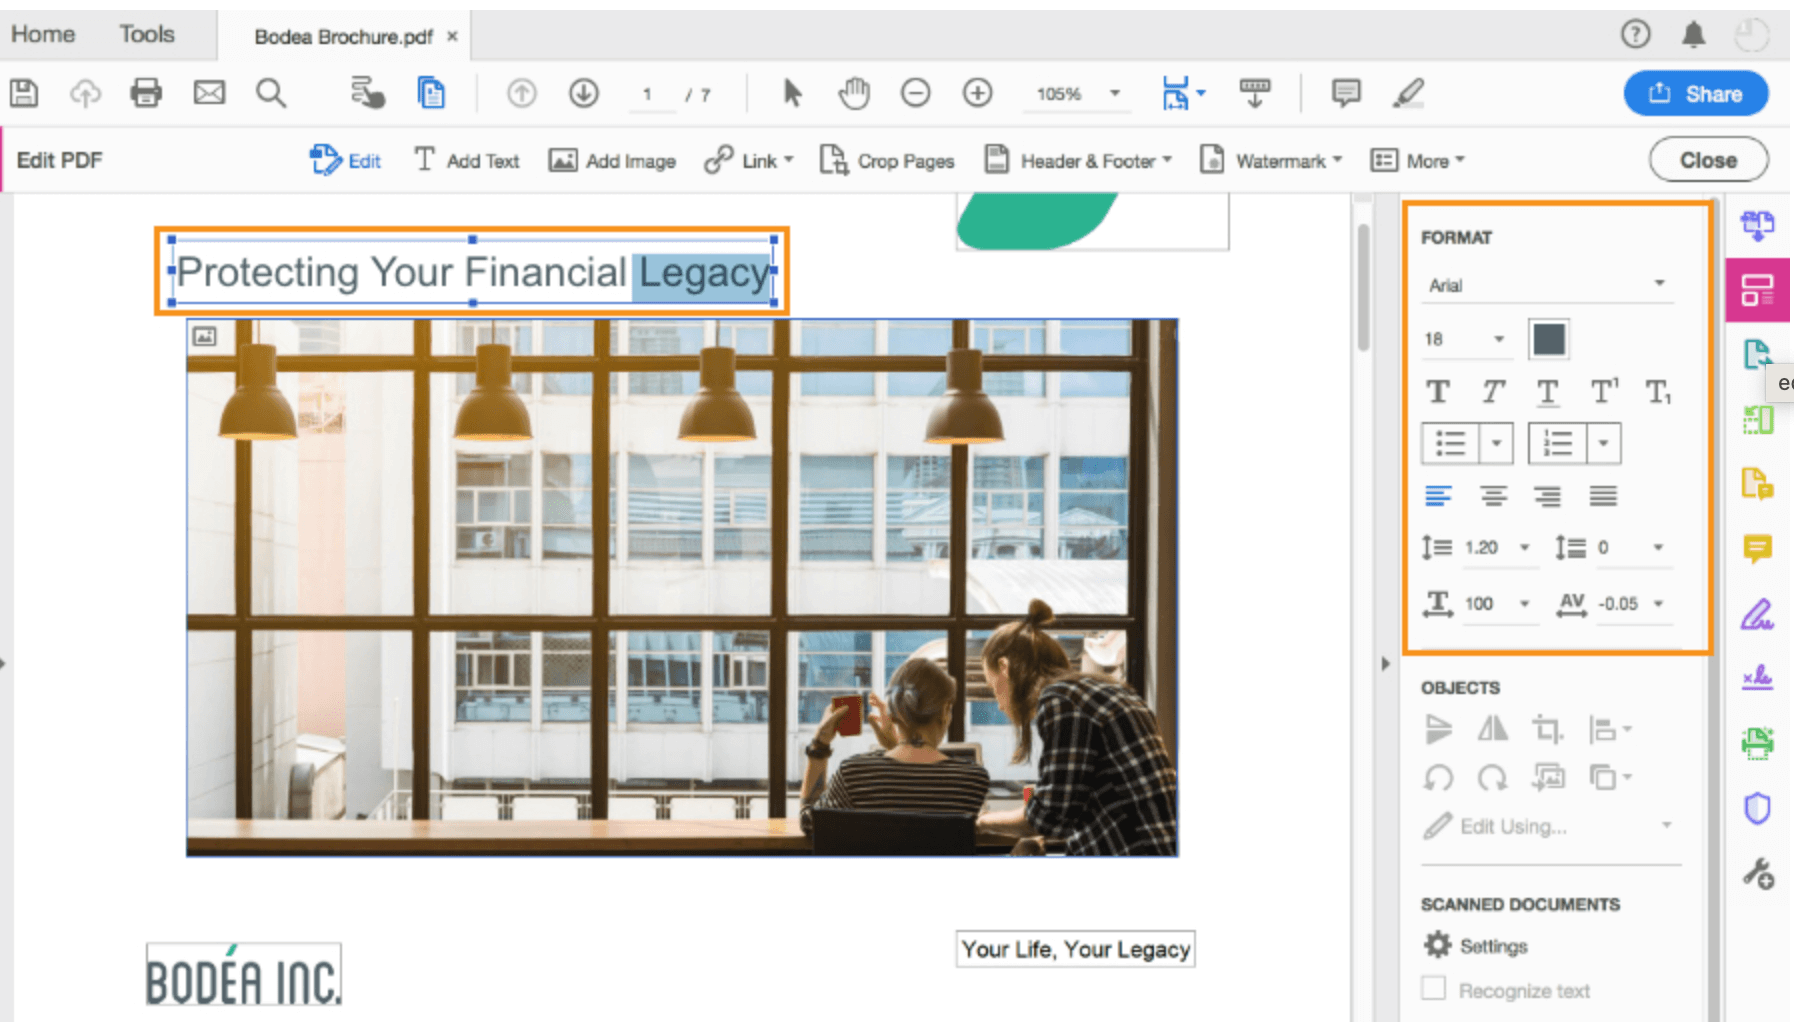The height and width of the screenshot is (1026, 1794).
Task: Open the font size 18 dropdown
Action: (x=1465, y=339)
